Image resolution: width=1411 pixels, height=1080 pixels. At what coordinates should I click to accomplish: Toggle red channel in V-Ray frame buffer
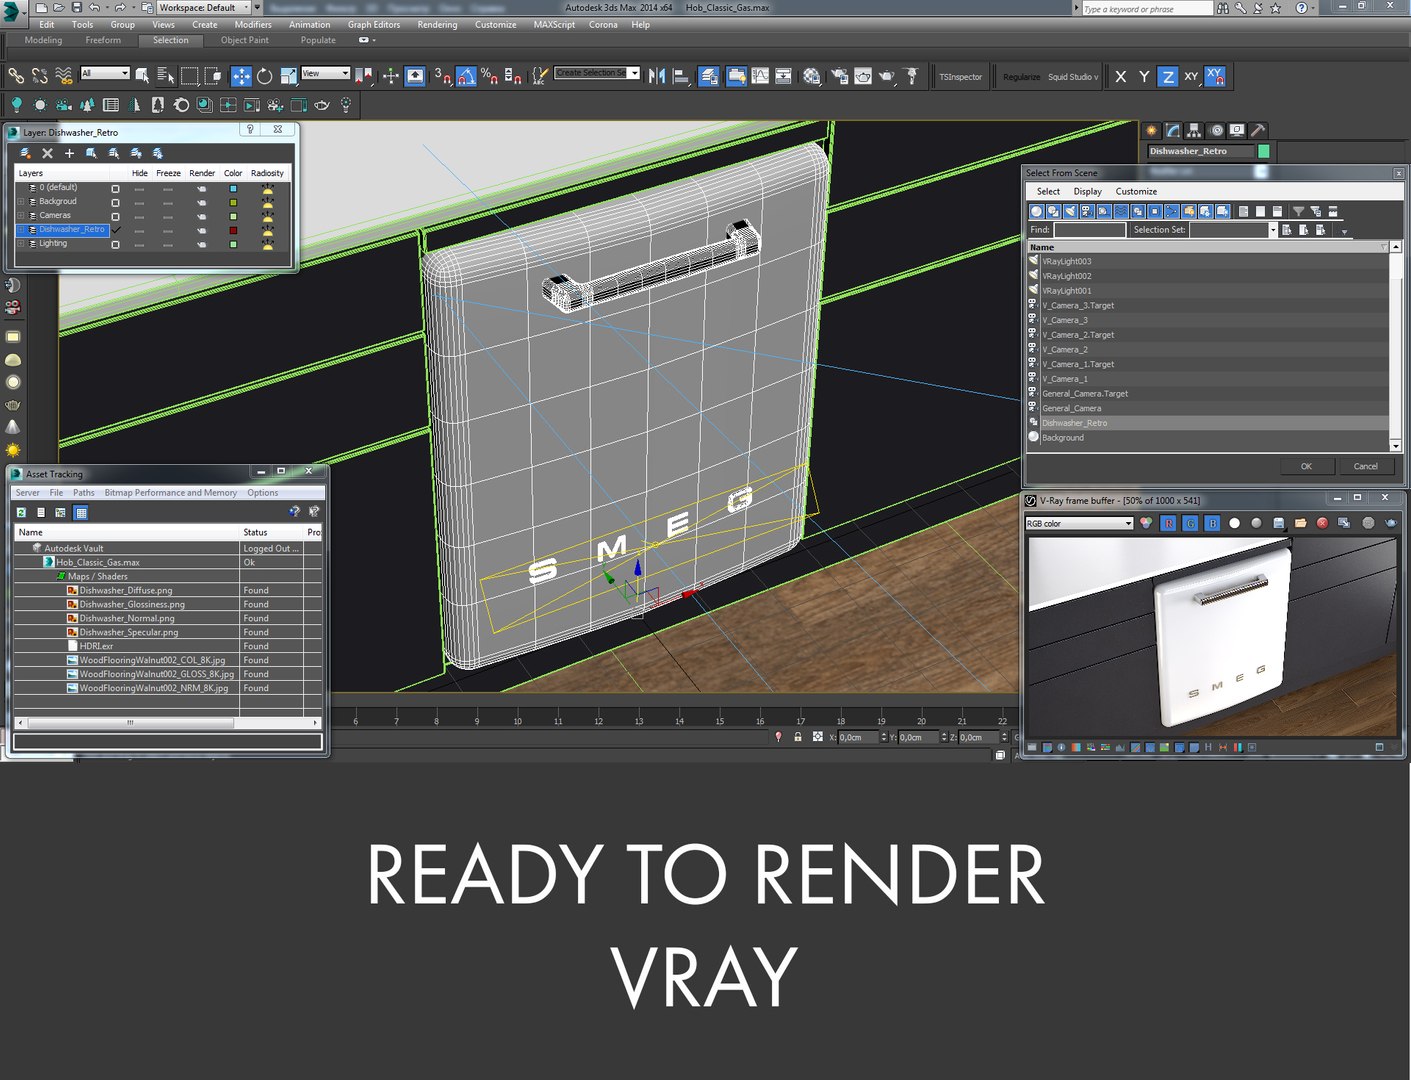[x=1168, y=523]
